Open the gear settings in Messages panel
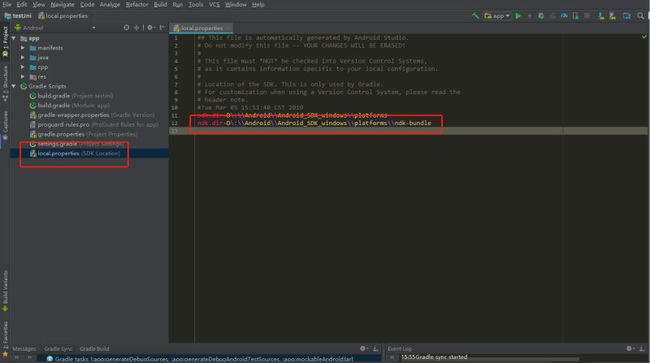This screenshot has height=363, width=650. pyautogui.click(x=363, y=348)
